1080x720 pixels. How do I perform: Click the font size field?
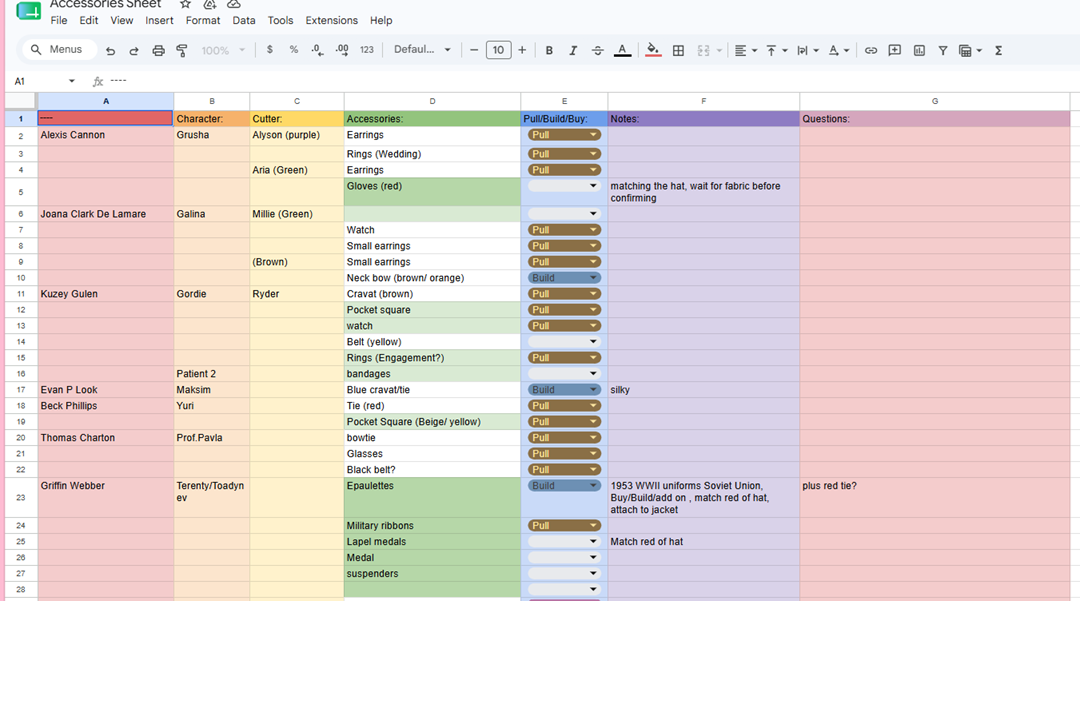498,50
